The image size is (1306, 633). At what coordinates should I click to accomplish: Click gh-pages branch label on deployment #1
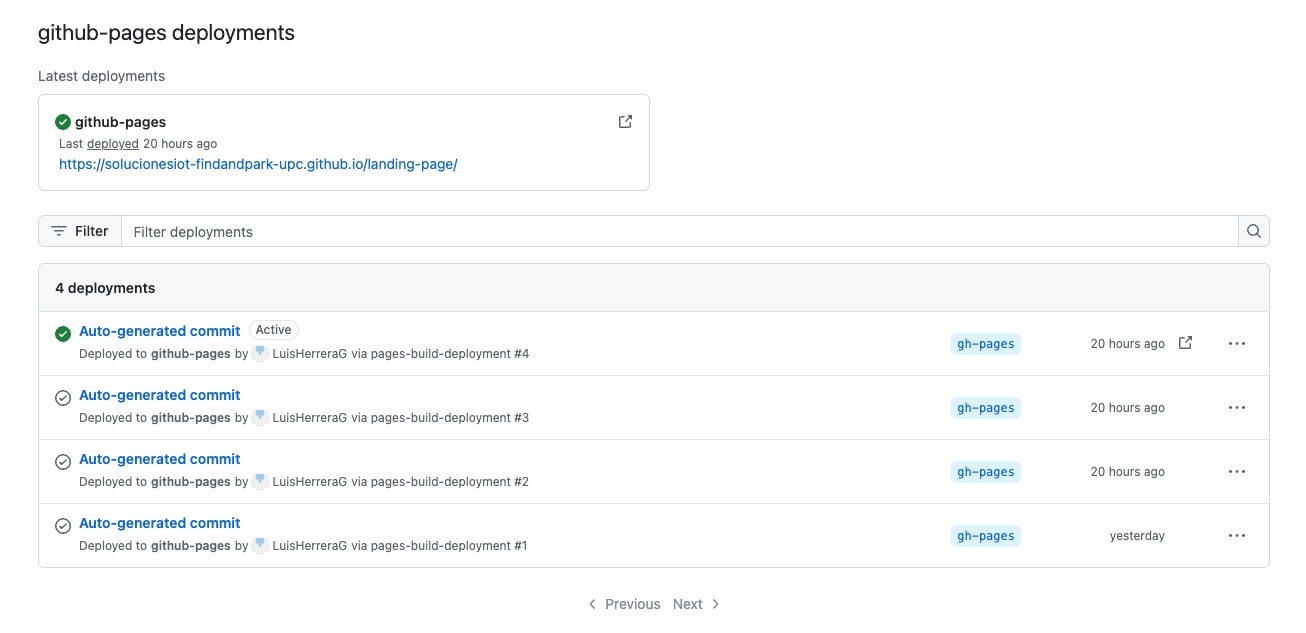(x=986, y=536)
